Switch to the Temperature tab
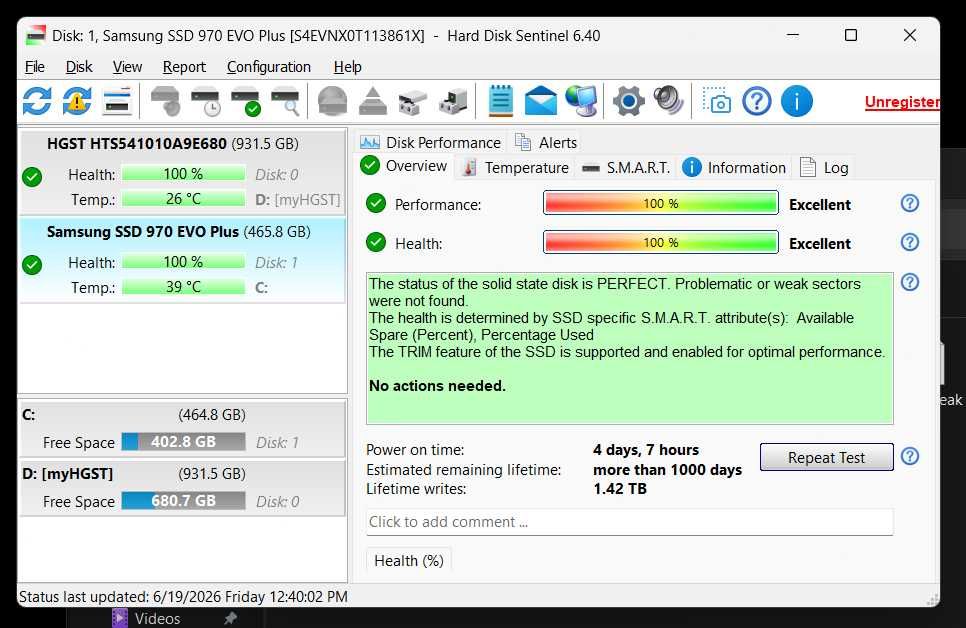 point(516,168)
